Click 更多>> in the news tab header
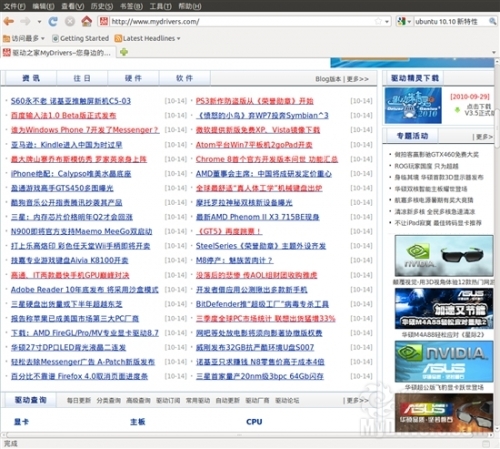 [x=358, y=79]
